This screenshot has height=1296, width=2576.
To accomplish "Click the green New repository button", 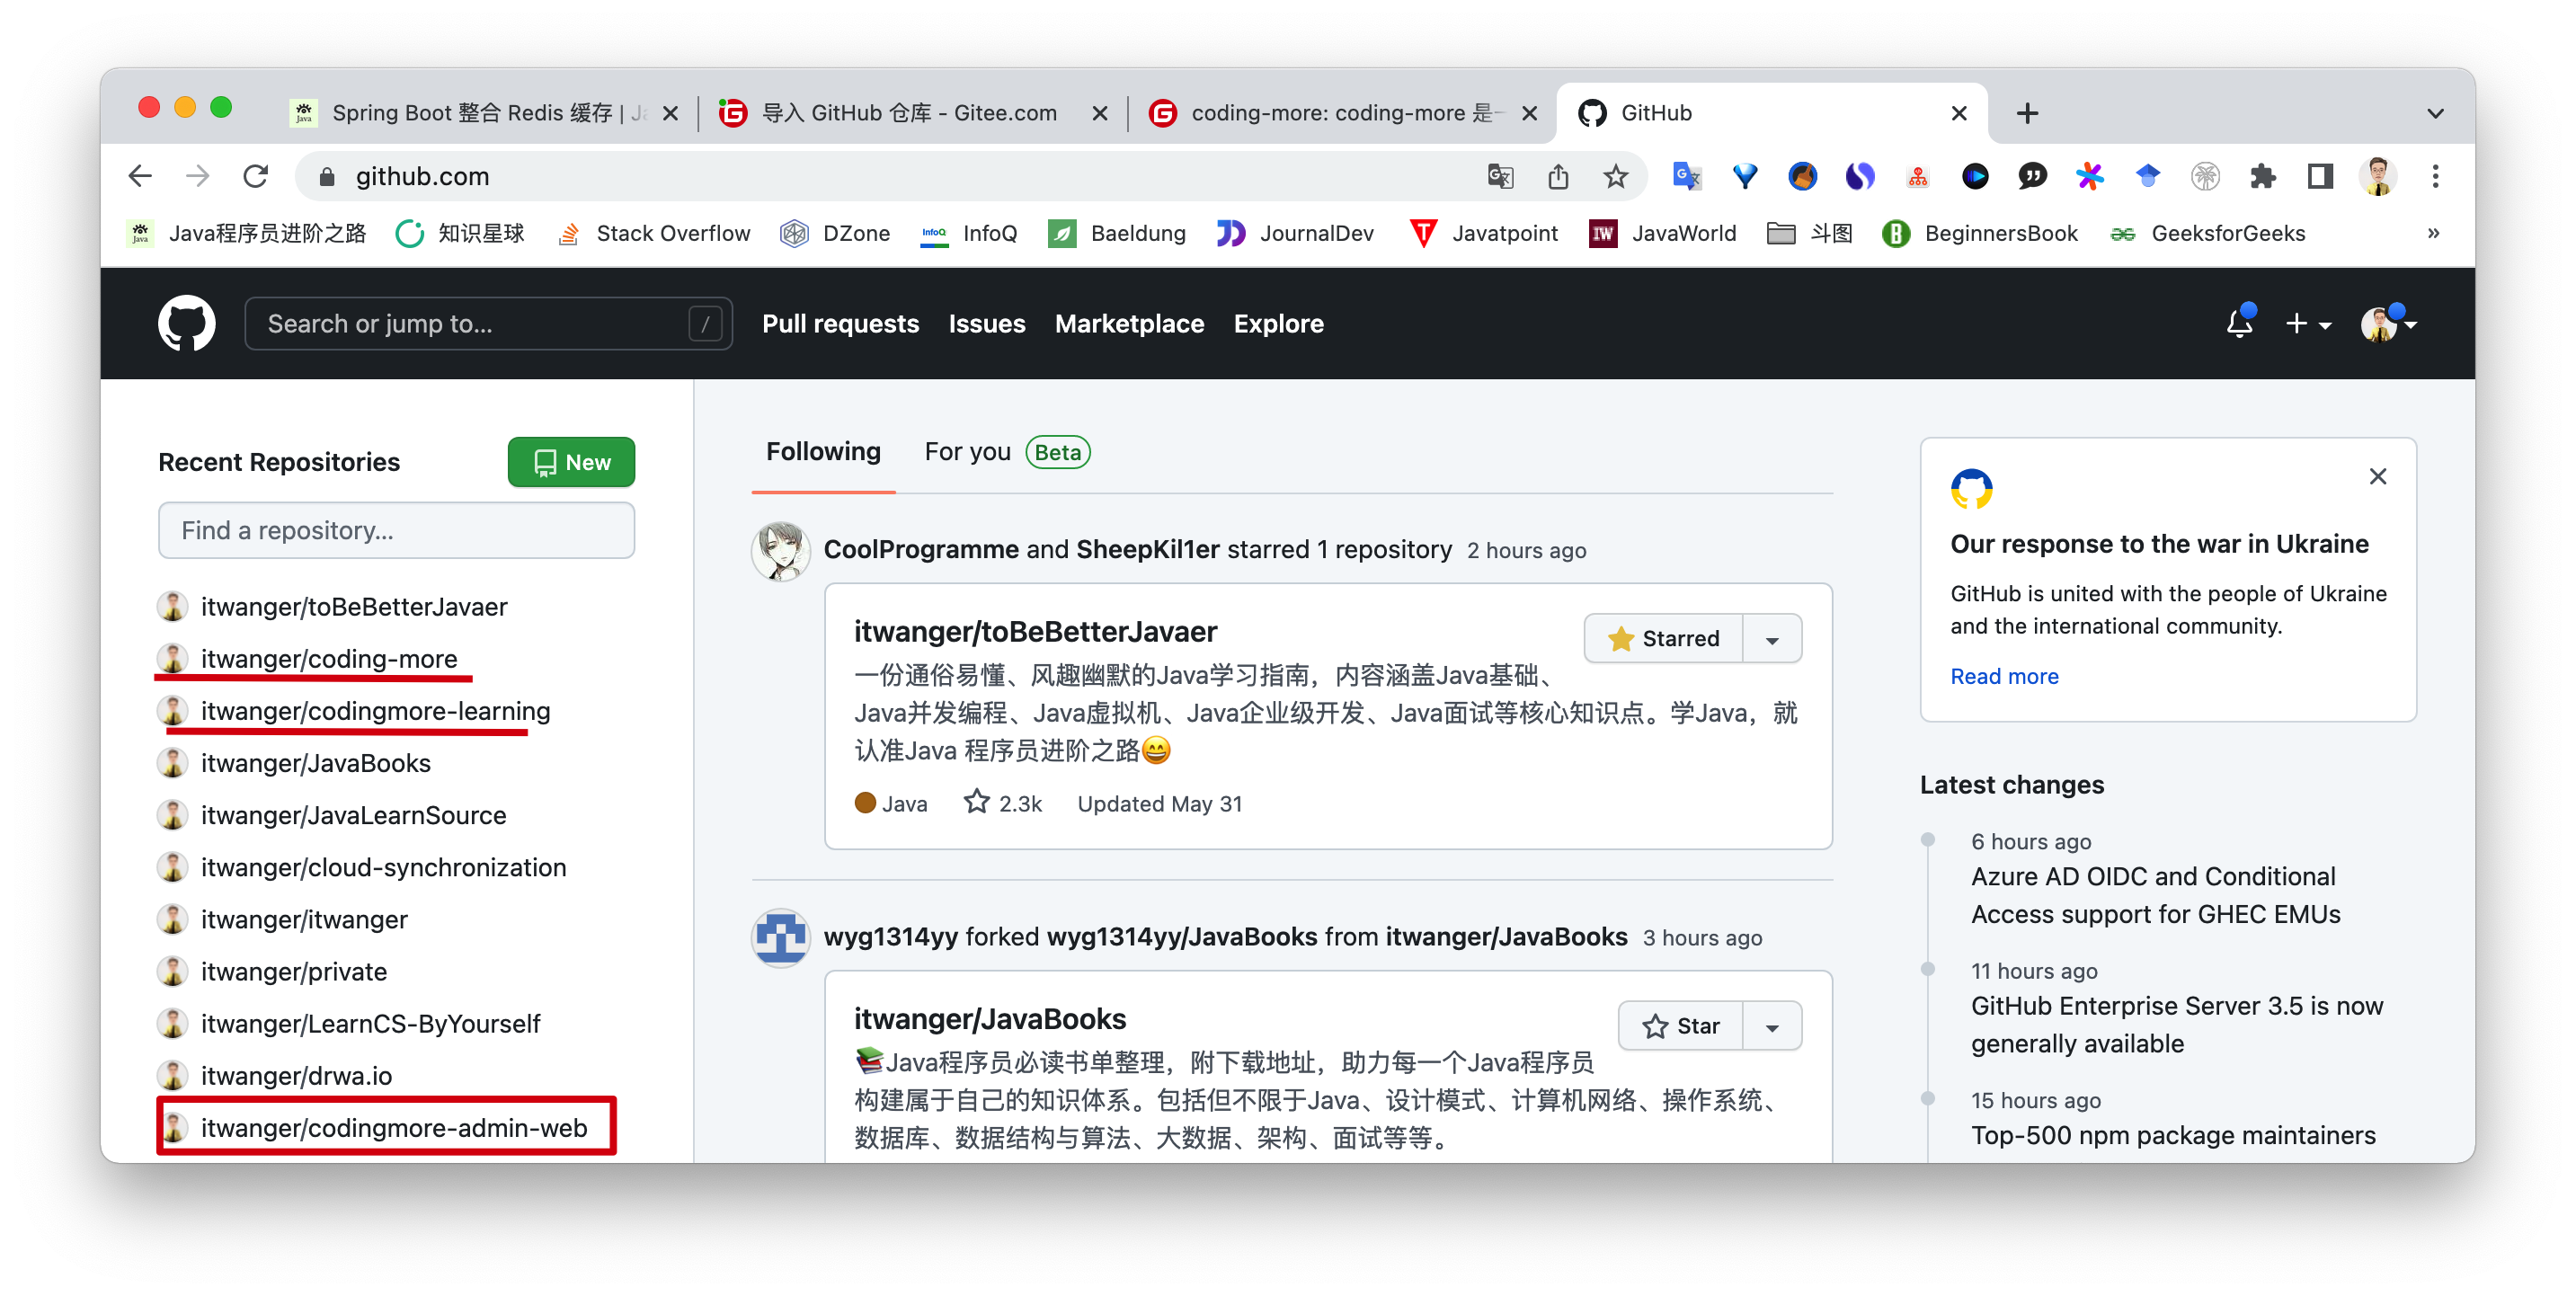I will (x=571, y=462).
